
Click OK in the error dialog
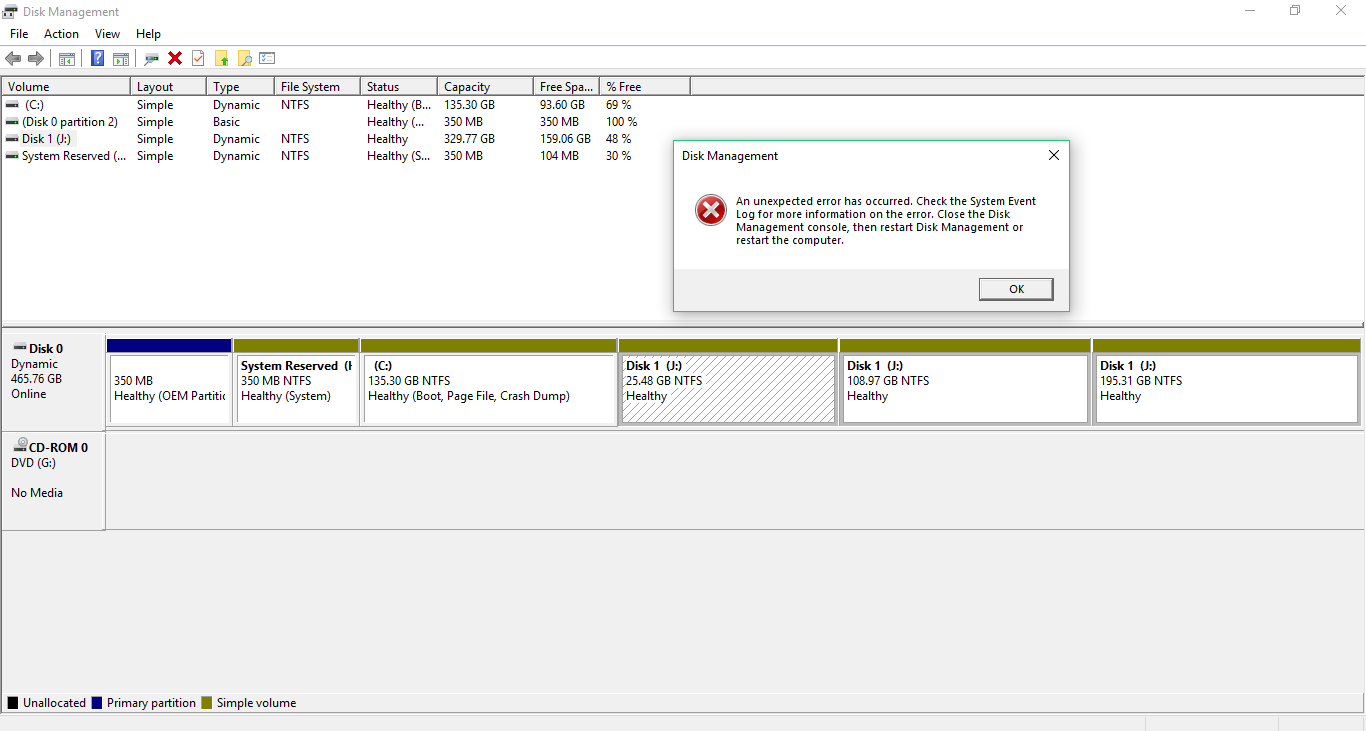tap(1016, 289)
